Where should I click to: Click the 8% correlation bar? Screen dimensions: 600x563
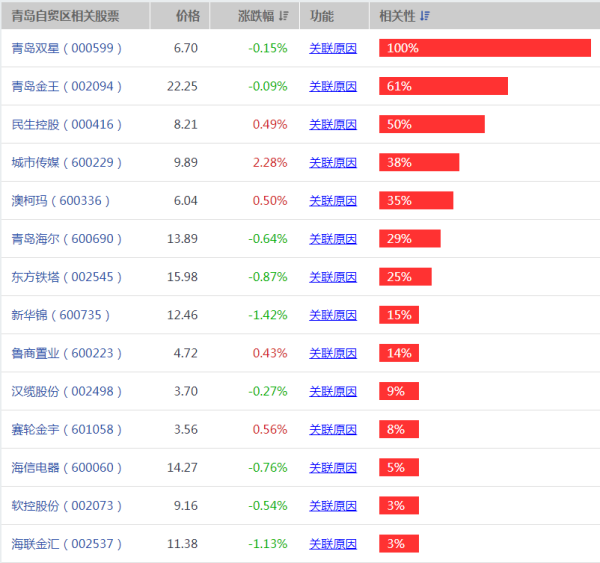399,429
